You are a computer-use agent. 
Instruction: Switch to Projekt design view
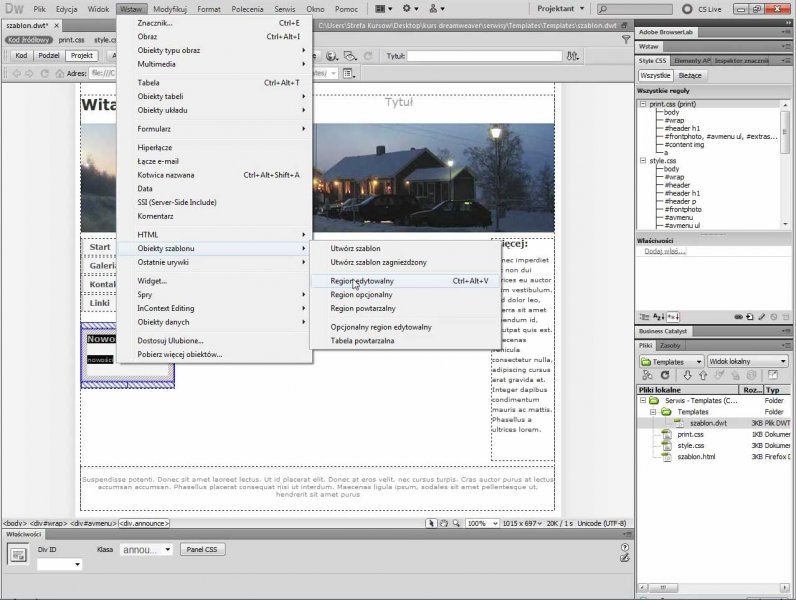[82, 56]
